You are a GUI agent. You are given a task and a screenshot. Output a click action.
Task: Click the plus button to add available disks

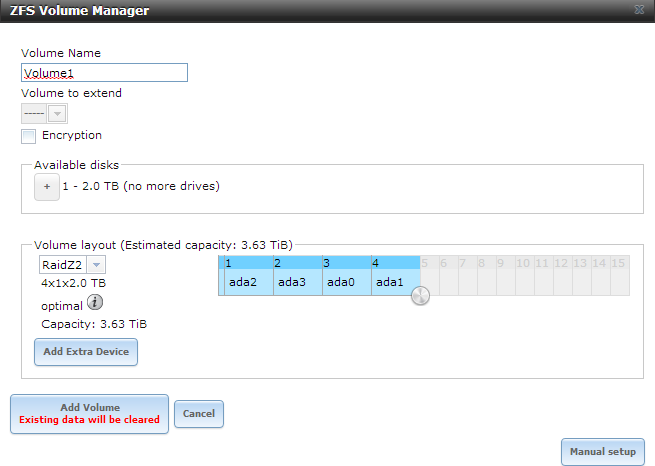[47, 187]
